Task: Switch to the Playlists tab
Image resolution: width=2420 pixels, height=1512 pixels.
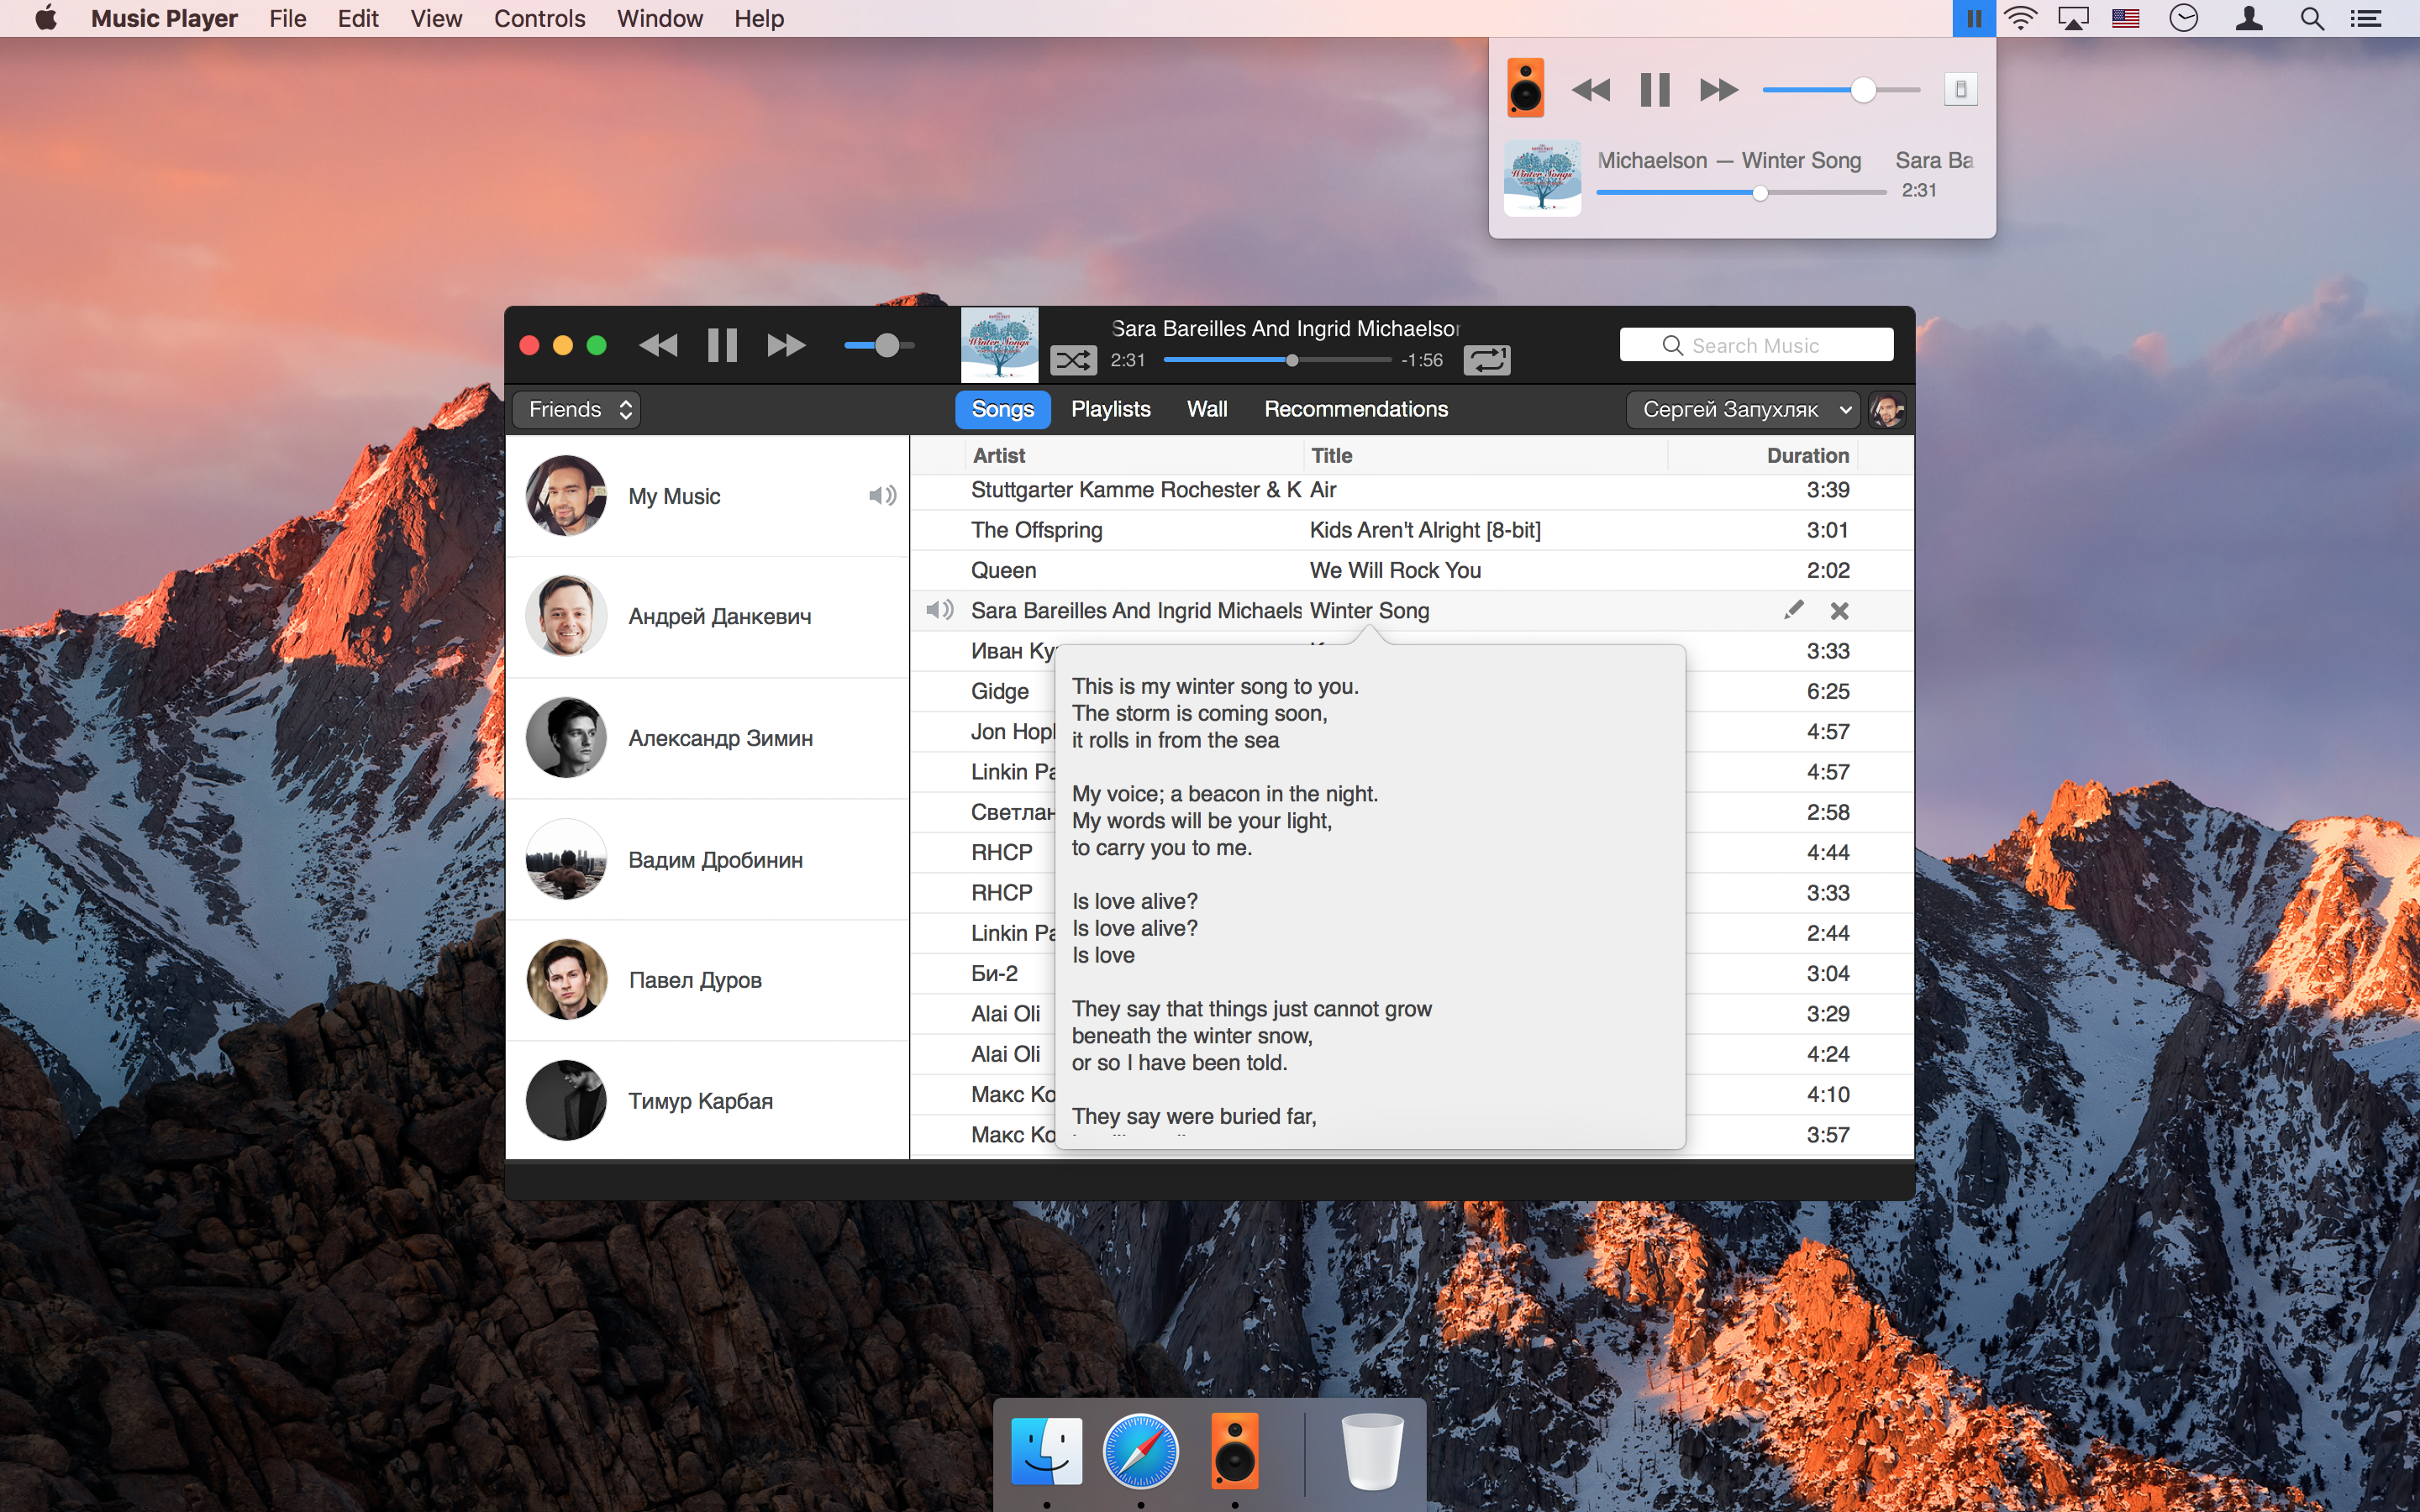Action: (1110, 409)
